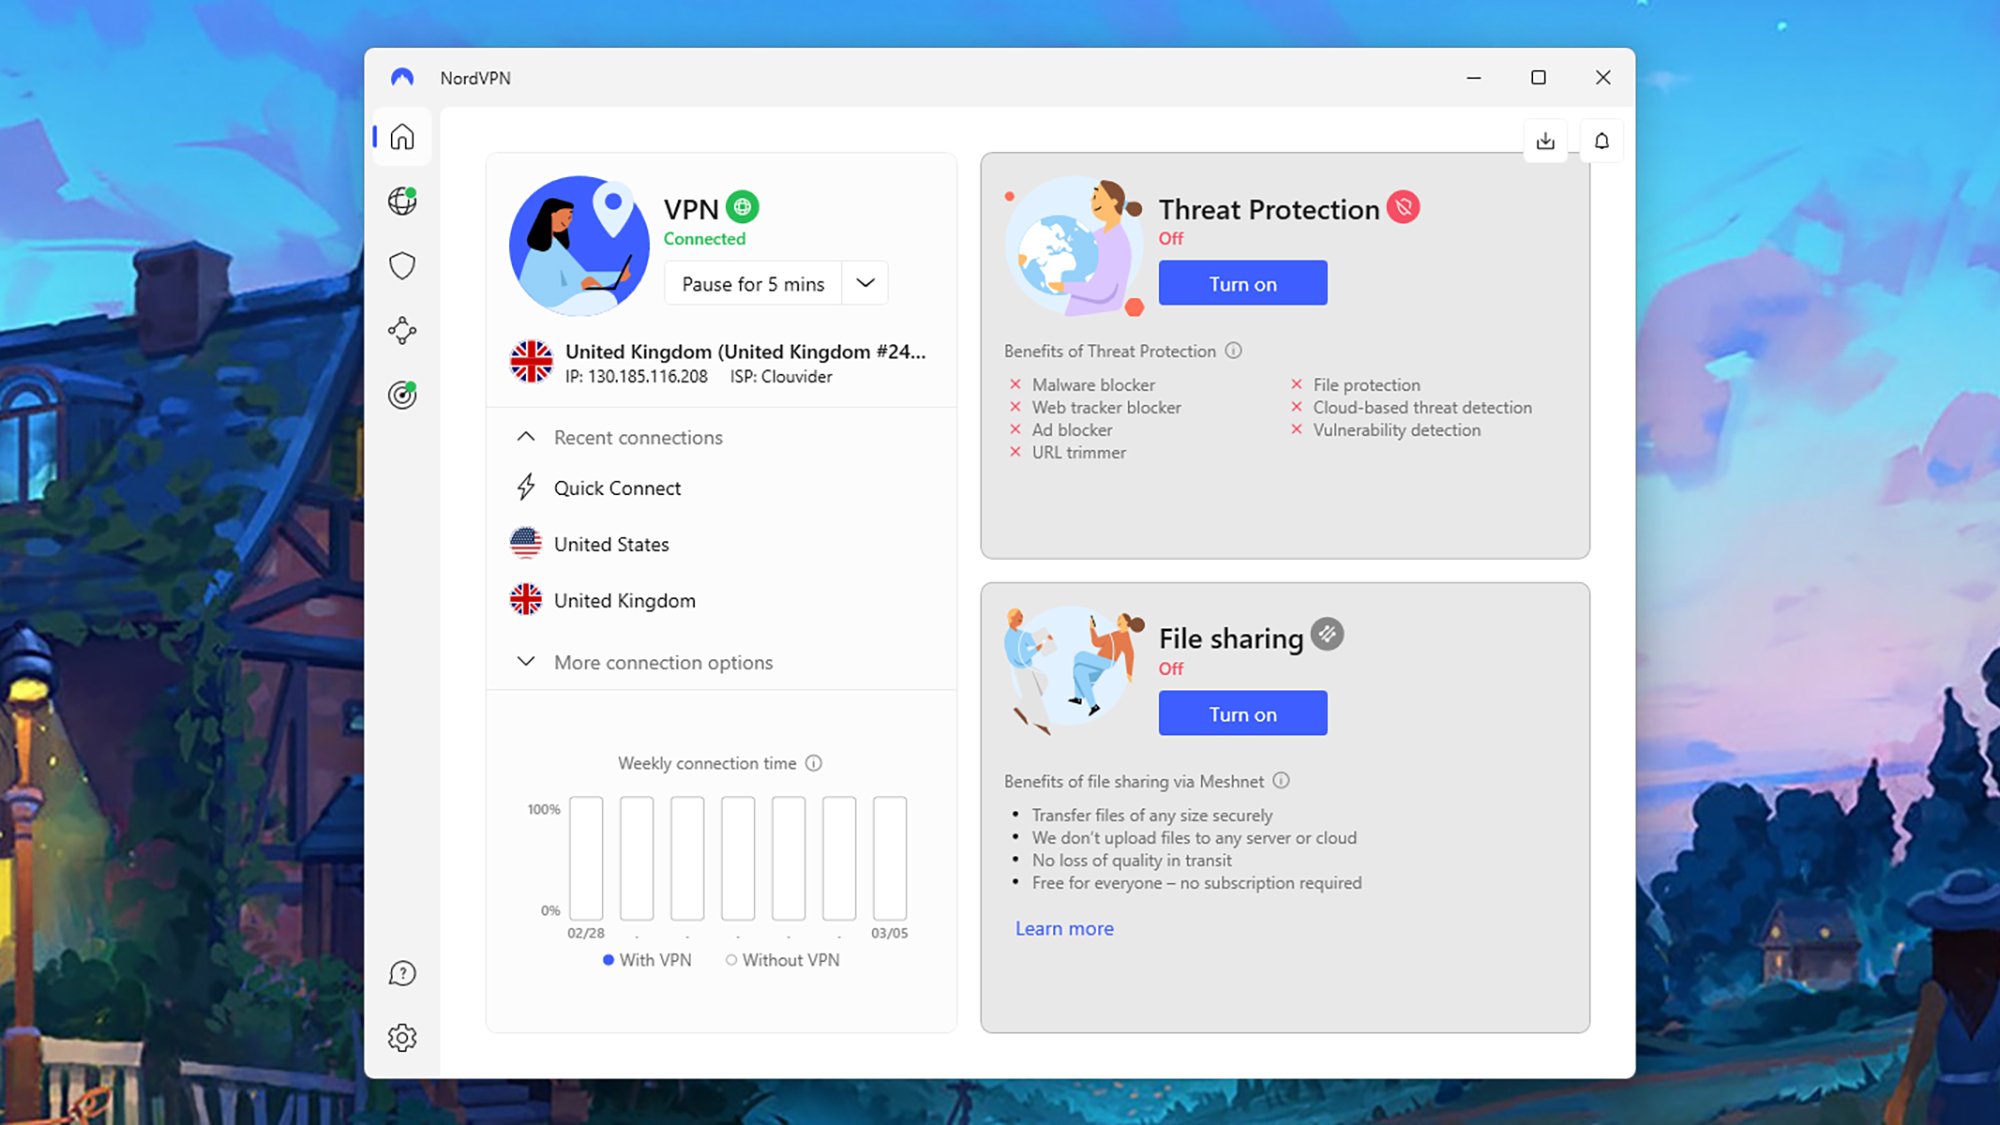
Task: Click the green VPN connected status badge
Action: (742, 207)
